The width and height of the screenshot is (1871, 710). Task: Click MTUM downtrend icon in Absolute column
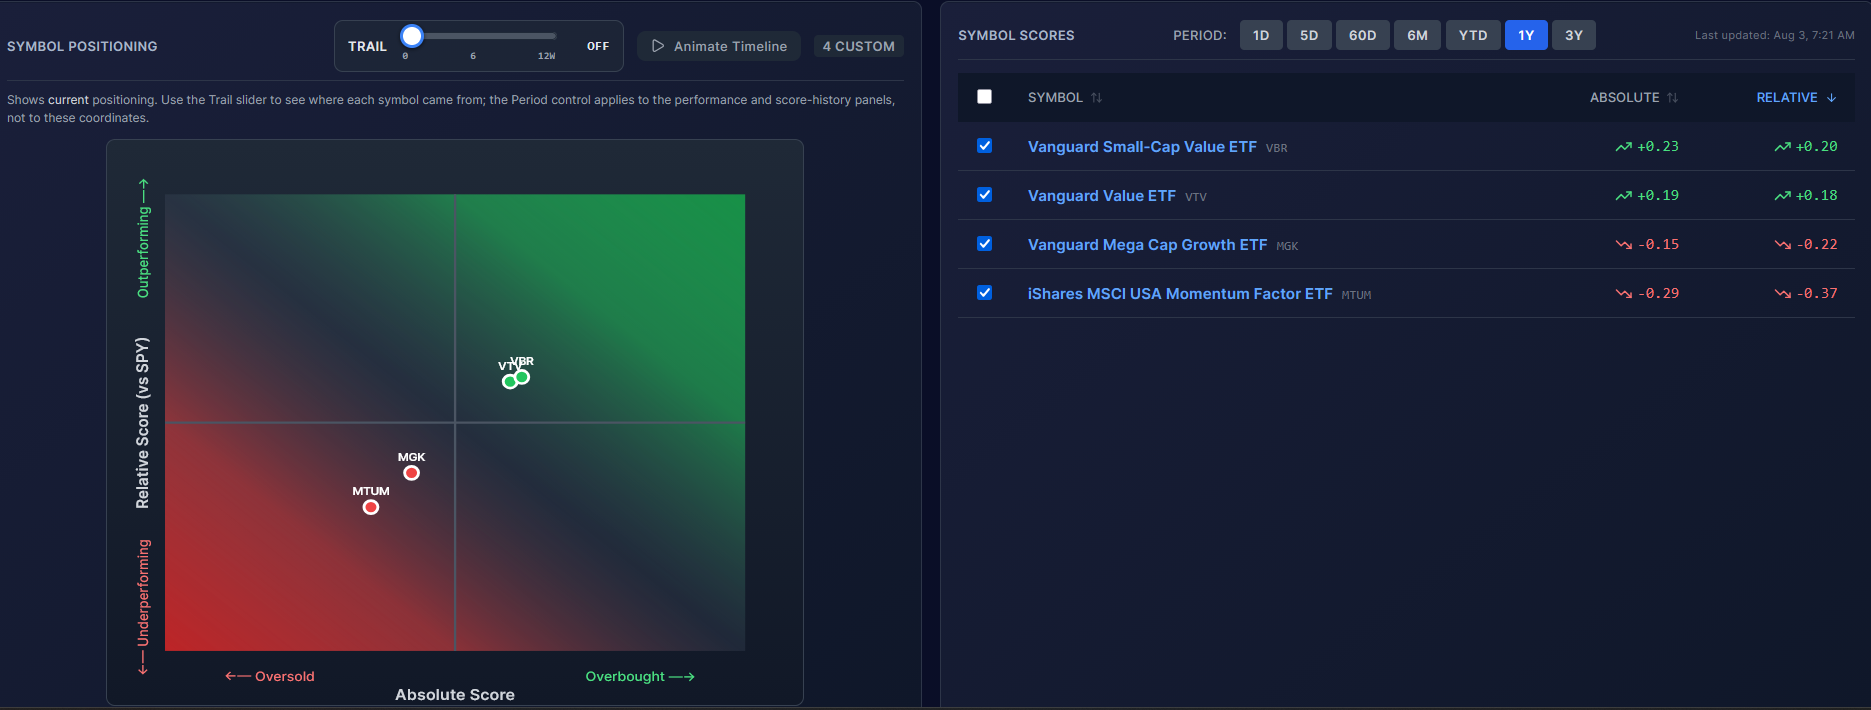(1623, 294)
